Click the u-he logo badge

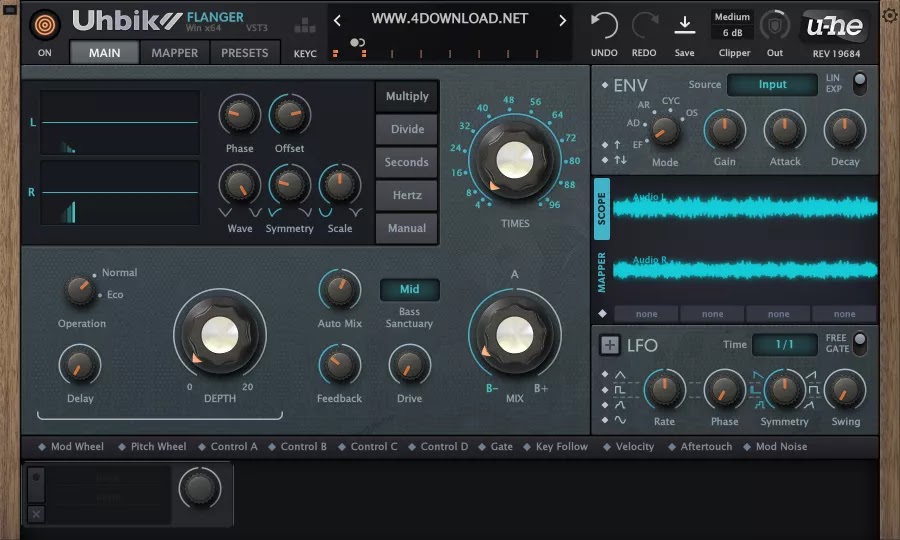tap(834, 27)
